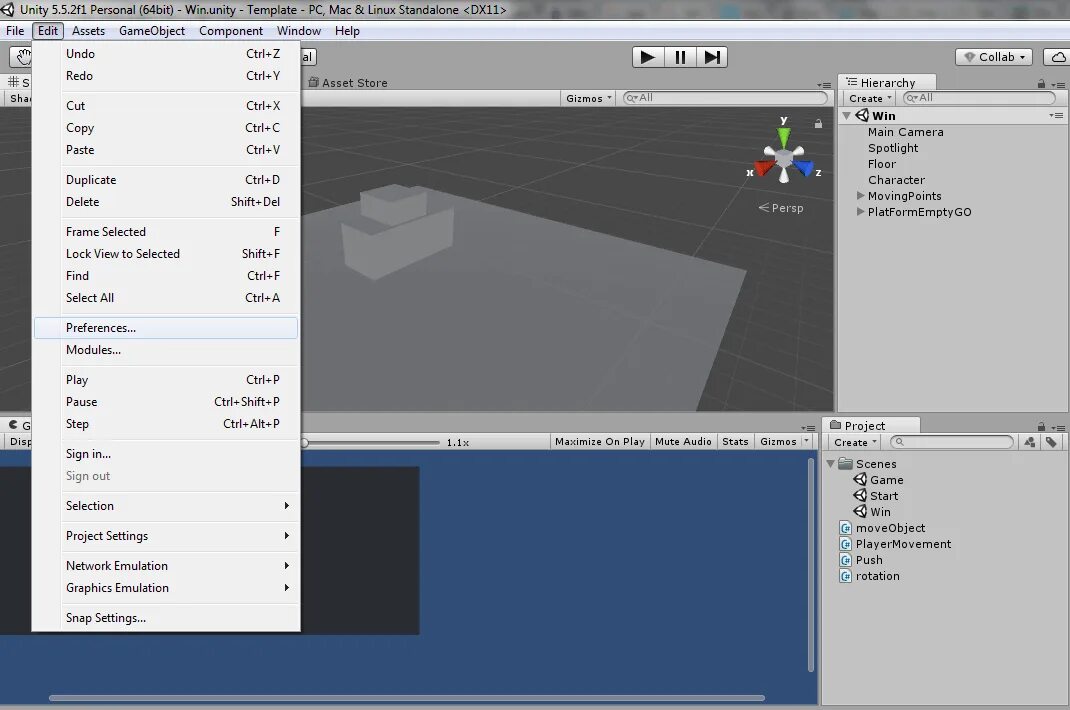The image size is (1070, 710).
Task: Click the blue Z axis cone of scene gizmo
Action: coord(804,167)
